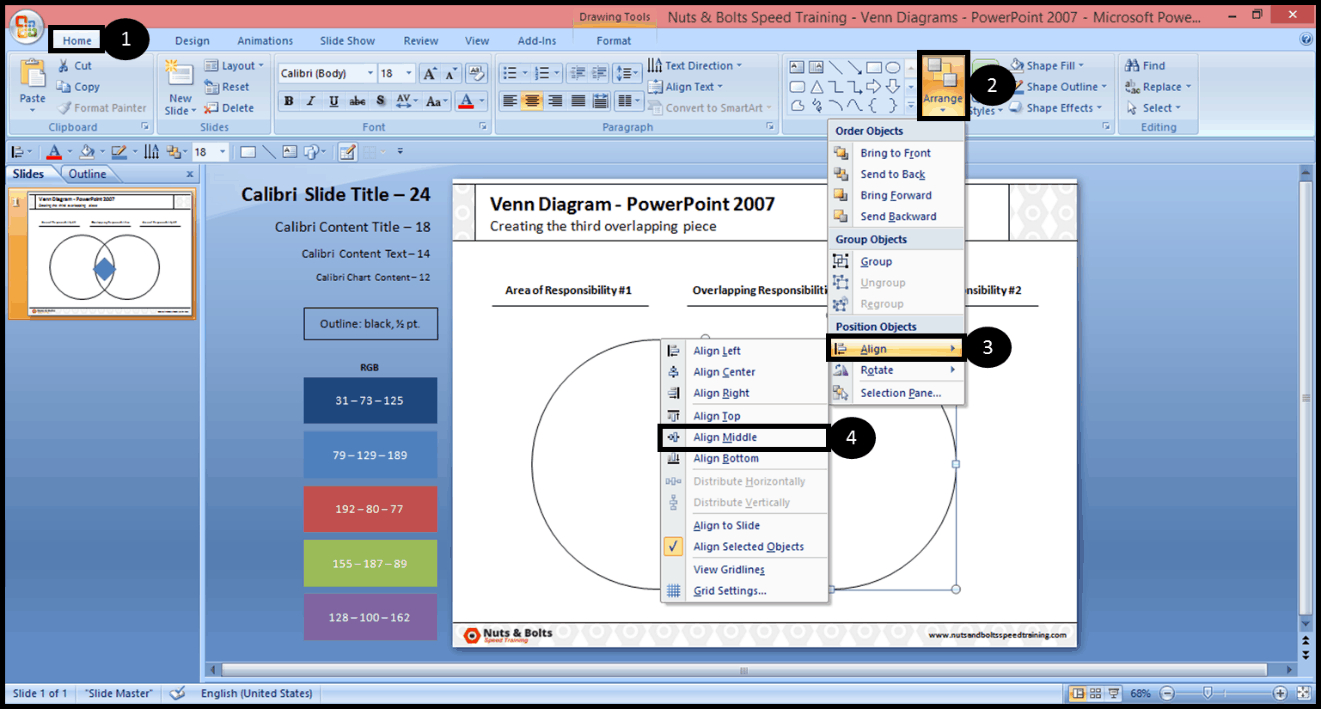Select the slide 1 thumbnail
This screenshot has width=1321, height=709.
[104, 254]
